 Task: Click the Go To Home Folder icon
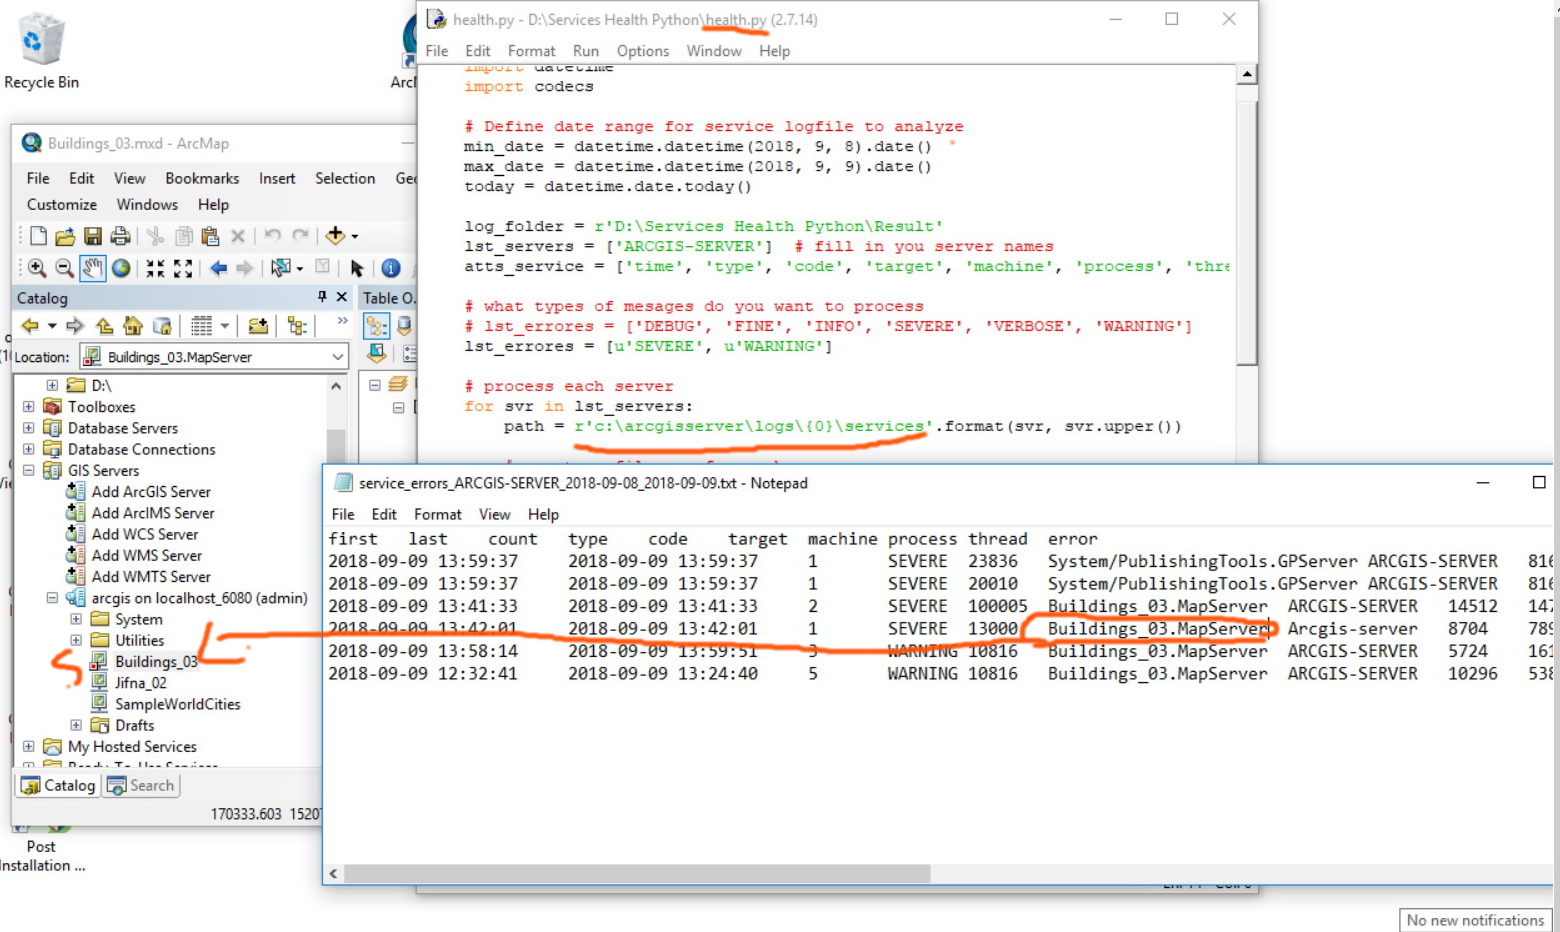point(133,326)
